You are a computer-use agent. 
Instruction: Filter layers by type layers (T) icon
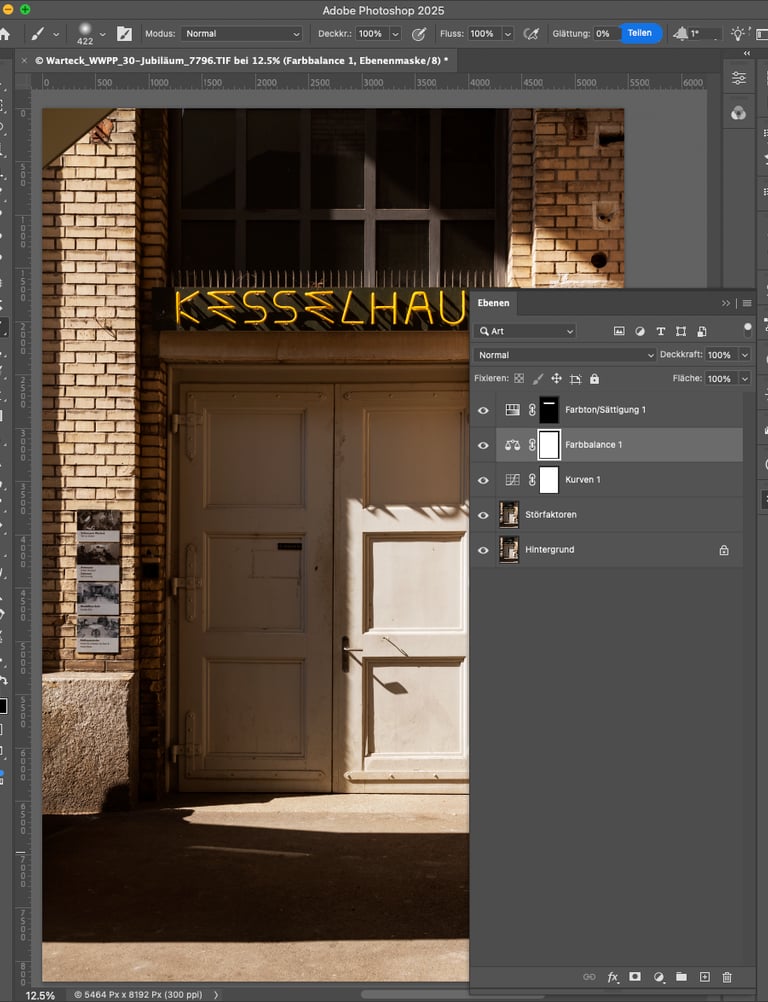(661, 331)
